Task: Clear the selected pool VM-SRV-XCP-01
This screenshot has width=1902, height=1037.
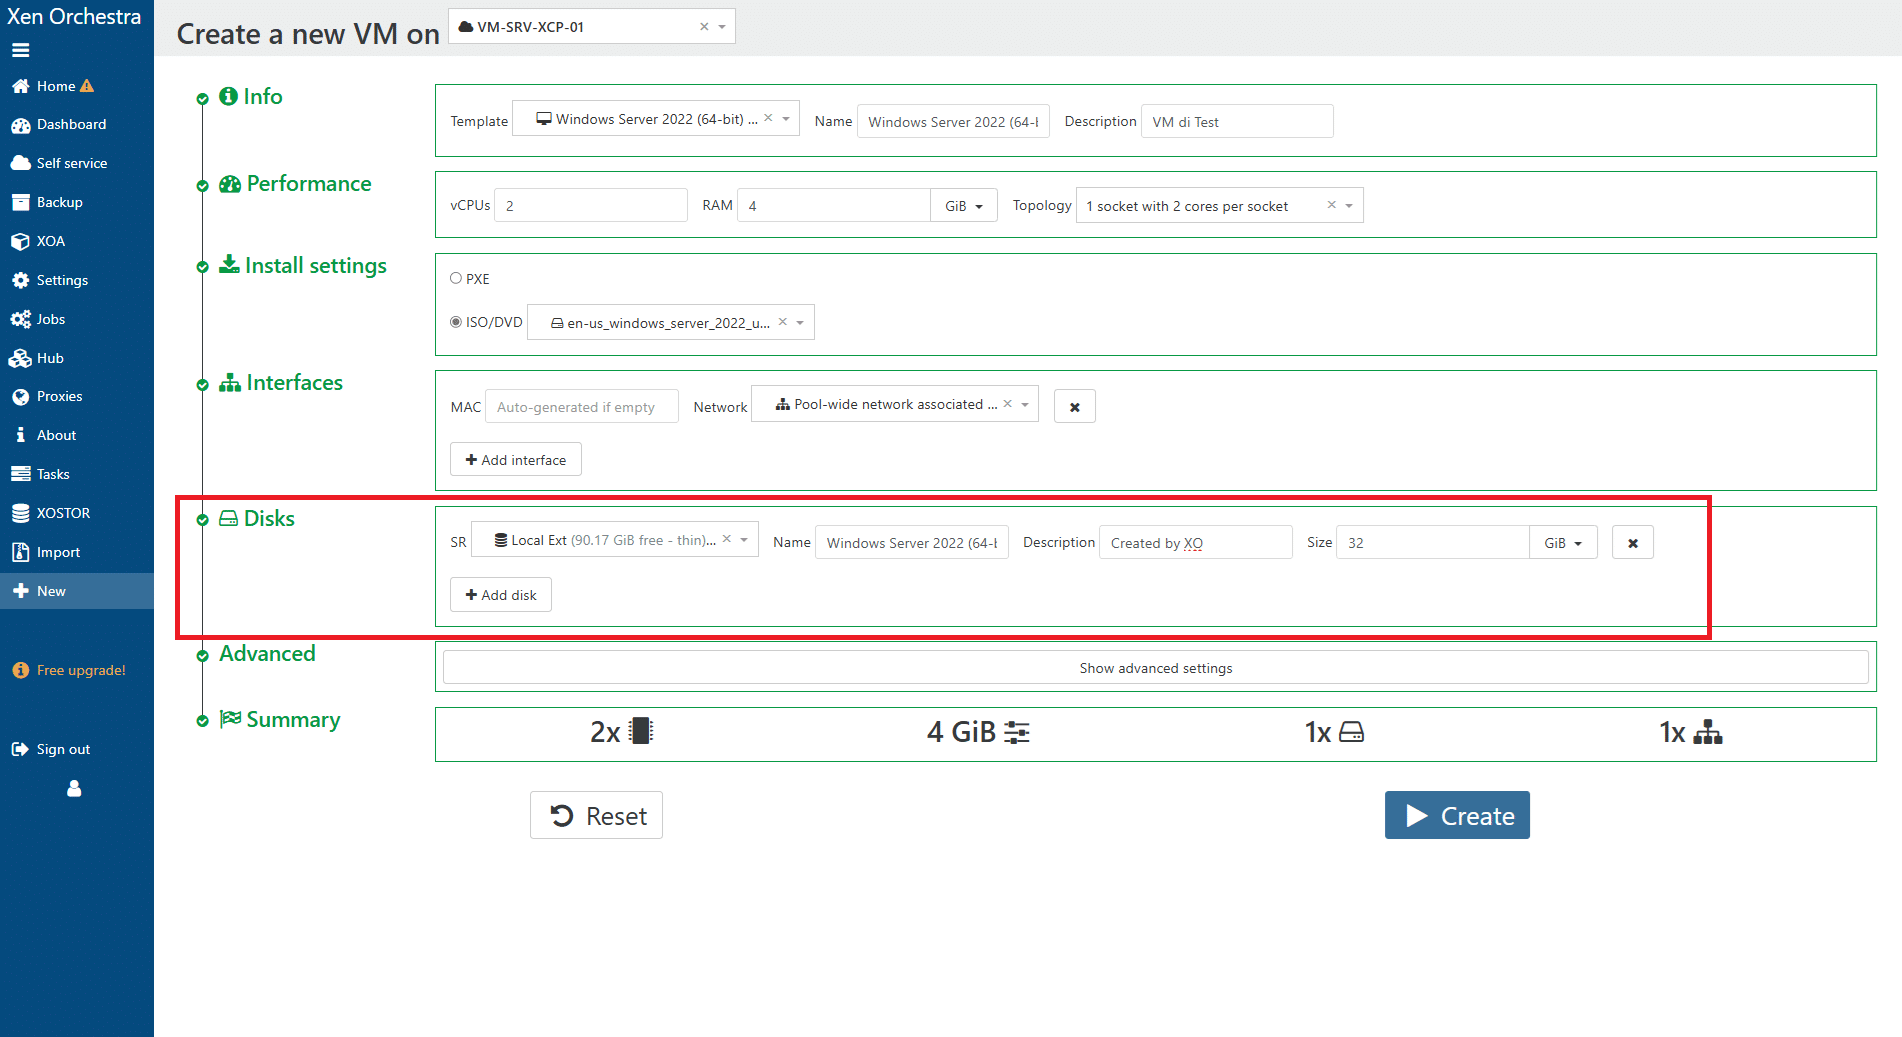Action: pos(704,27)
